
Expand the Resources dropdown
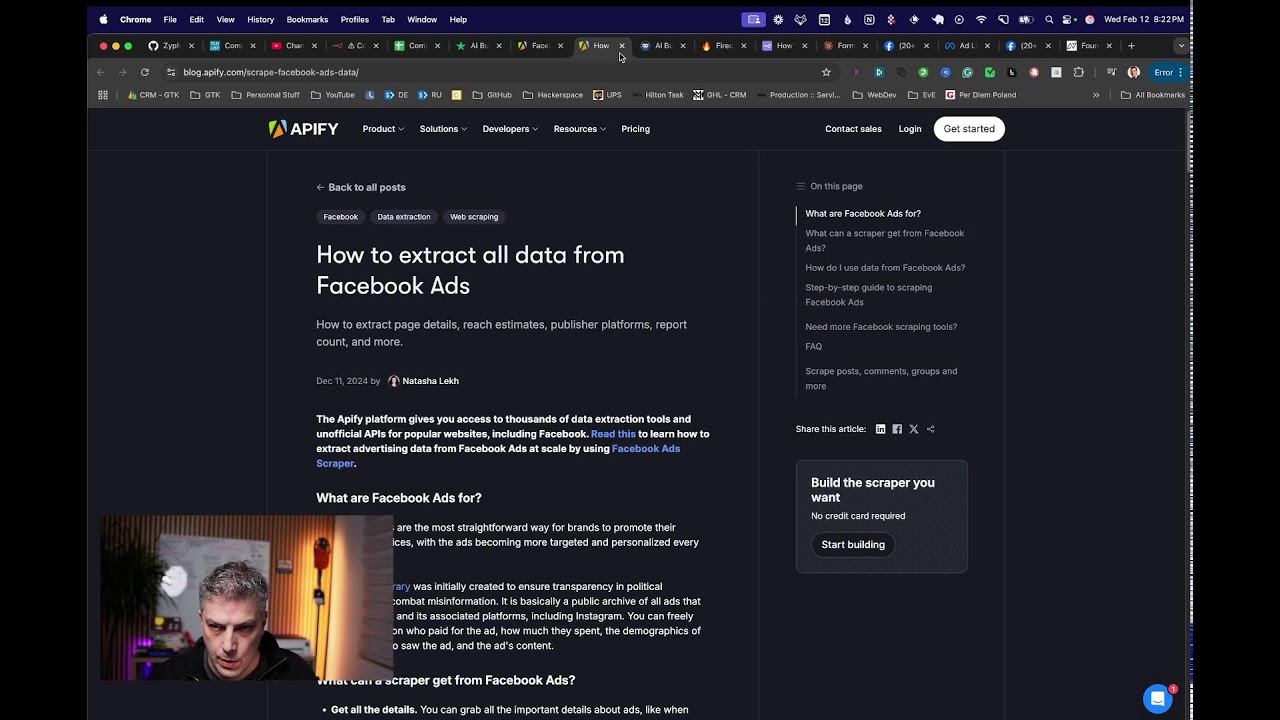coord(580,129)
